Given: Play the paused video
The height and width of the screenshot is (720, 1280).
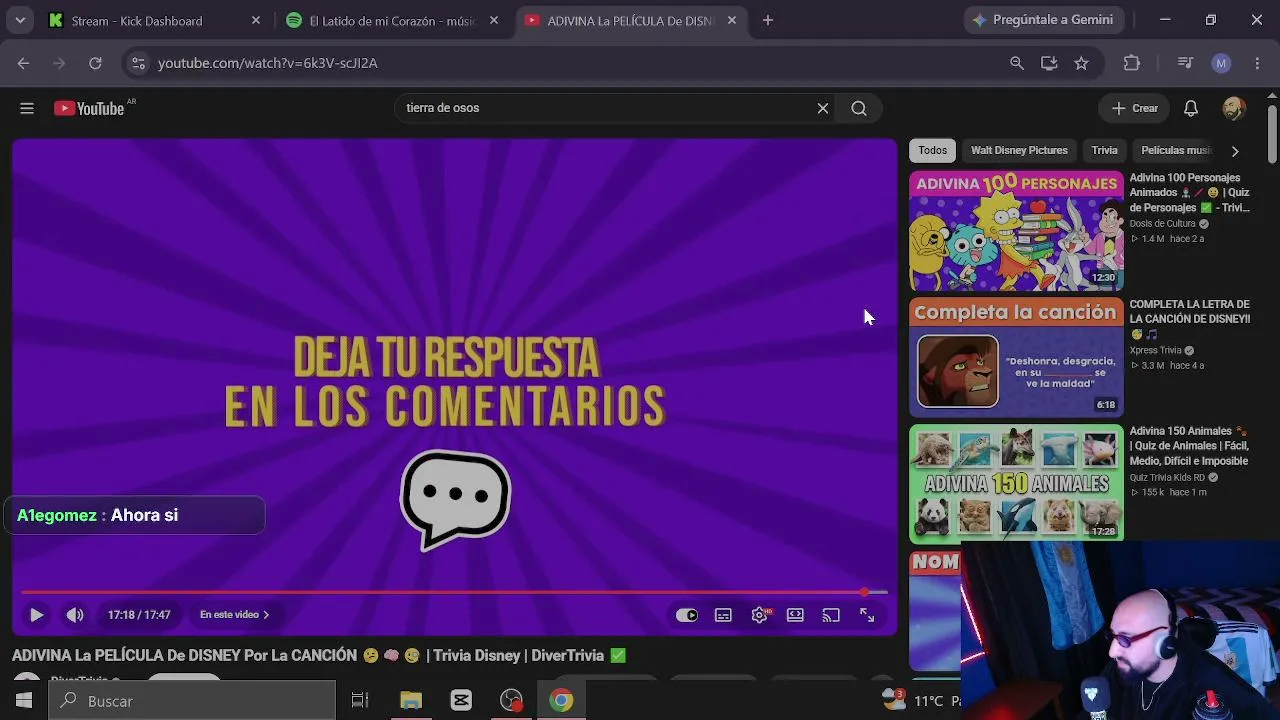Looking at the screenshot, I should click(36, 615).
